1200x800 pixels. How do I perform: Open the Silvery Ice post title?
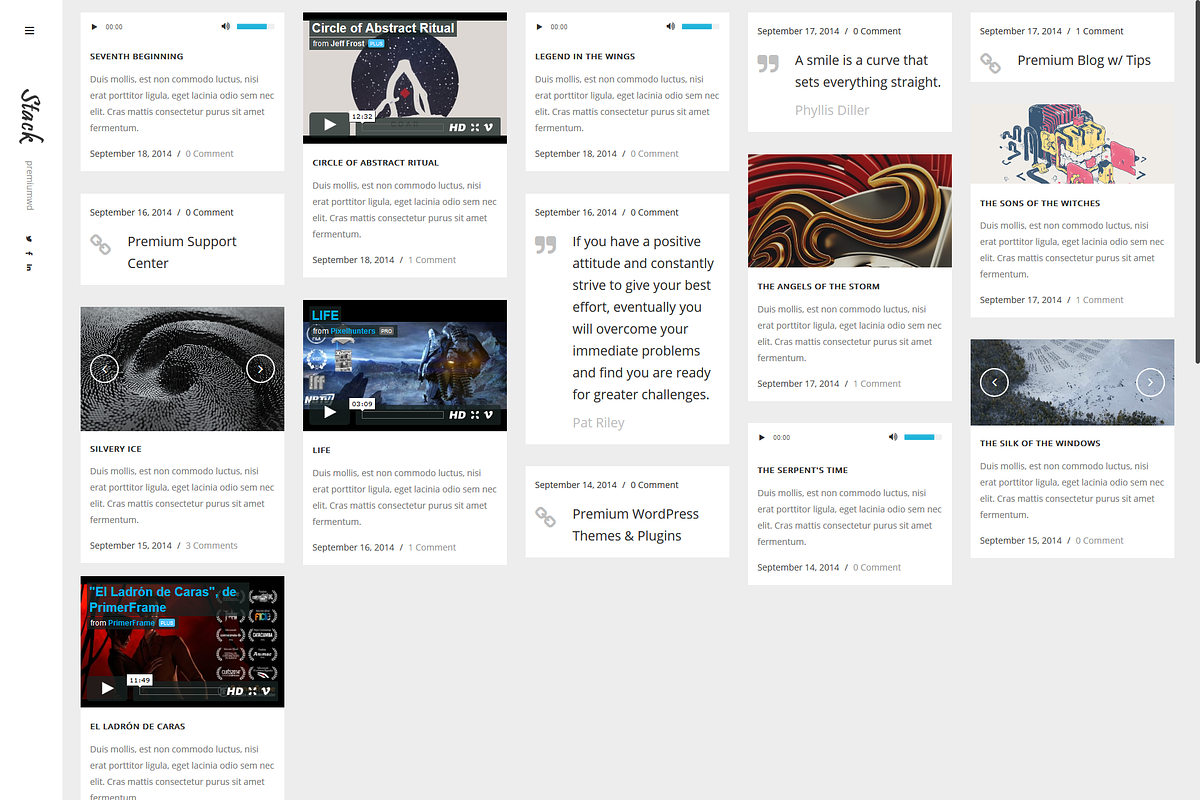[x=116, y=450]
